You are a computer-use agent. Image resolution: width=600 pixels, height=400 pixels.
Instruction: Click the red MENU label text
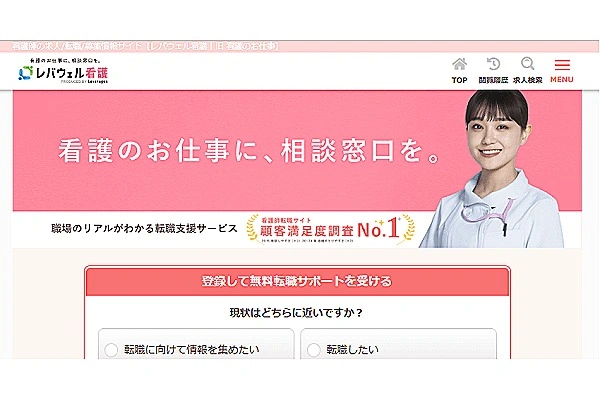point(562,80)
